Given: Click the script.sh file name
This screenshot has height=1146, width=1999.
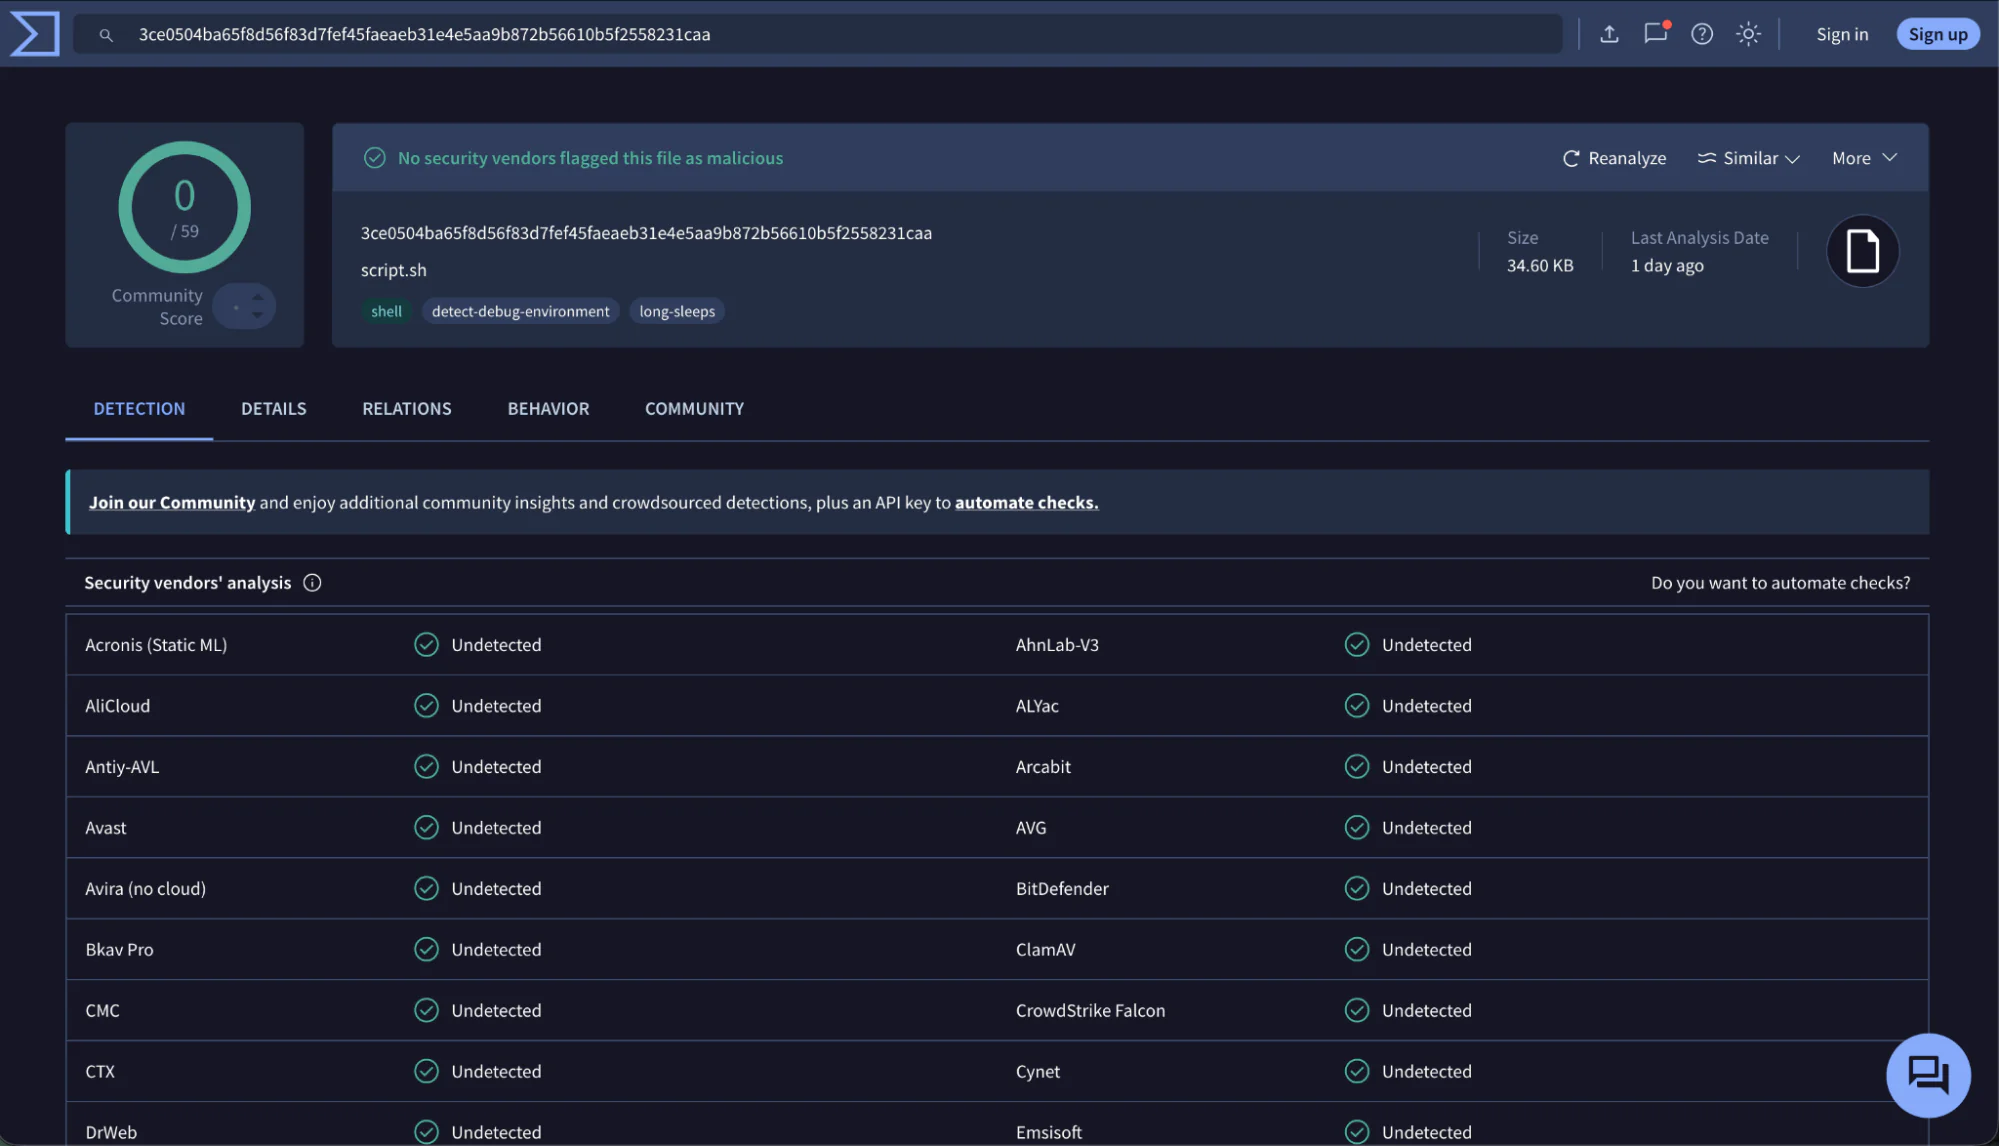Looking at the screenshot, I should [x=393, y=270].
